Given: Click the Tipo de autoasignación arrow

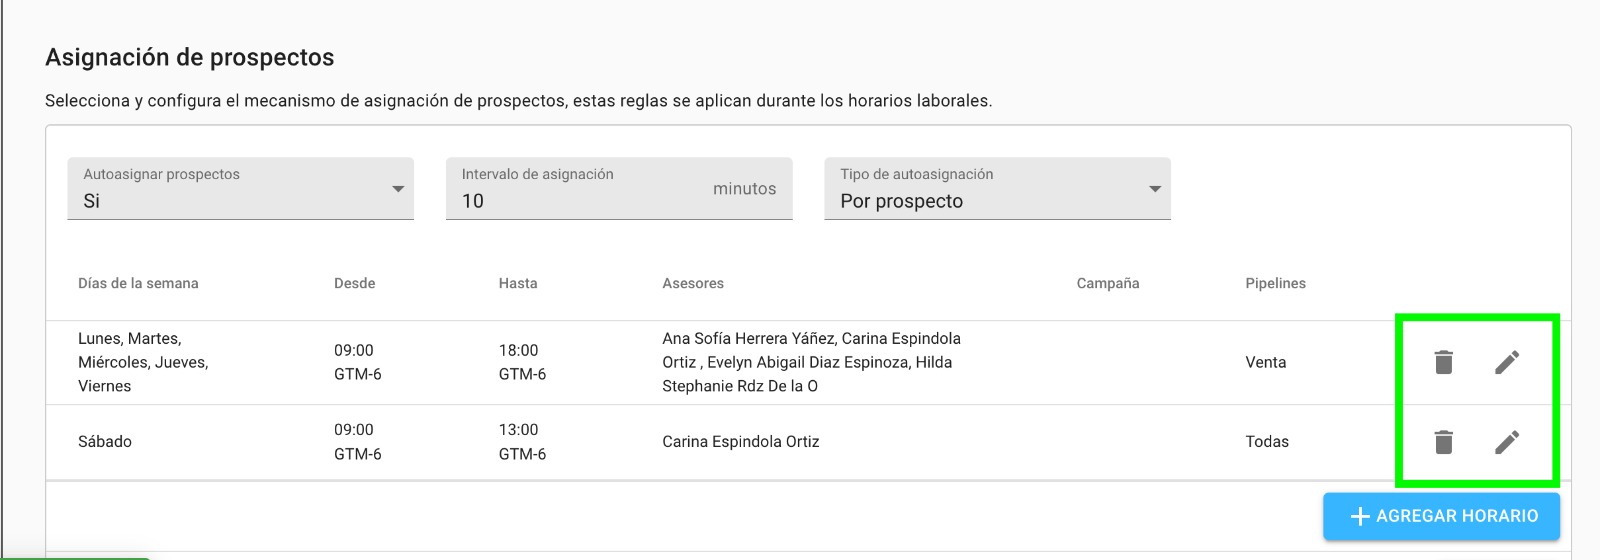Looking at the screenshot, I should (x=1155, y=189).
